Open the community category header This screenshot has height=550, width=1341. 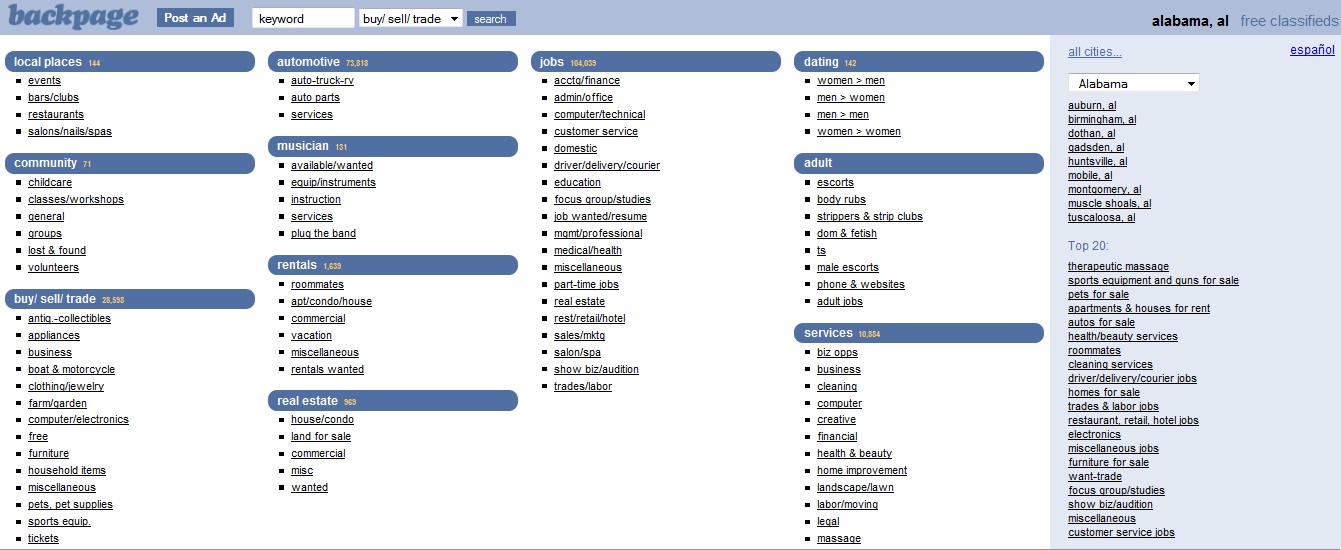tap(130, 163)
